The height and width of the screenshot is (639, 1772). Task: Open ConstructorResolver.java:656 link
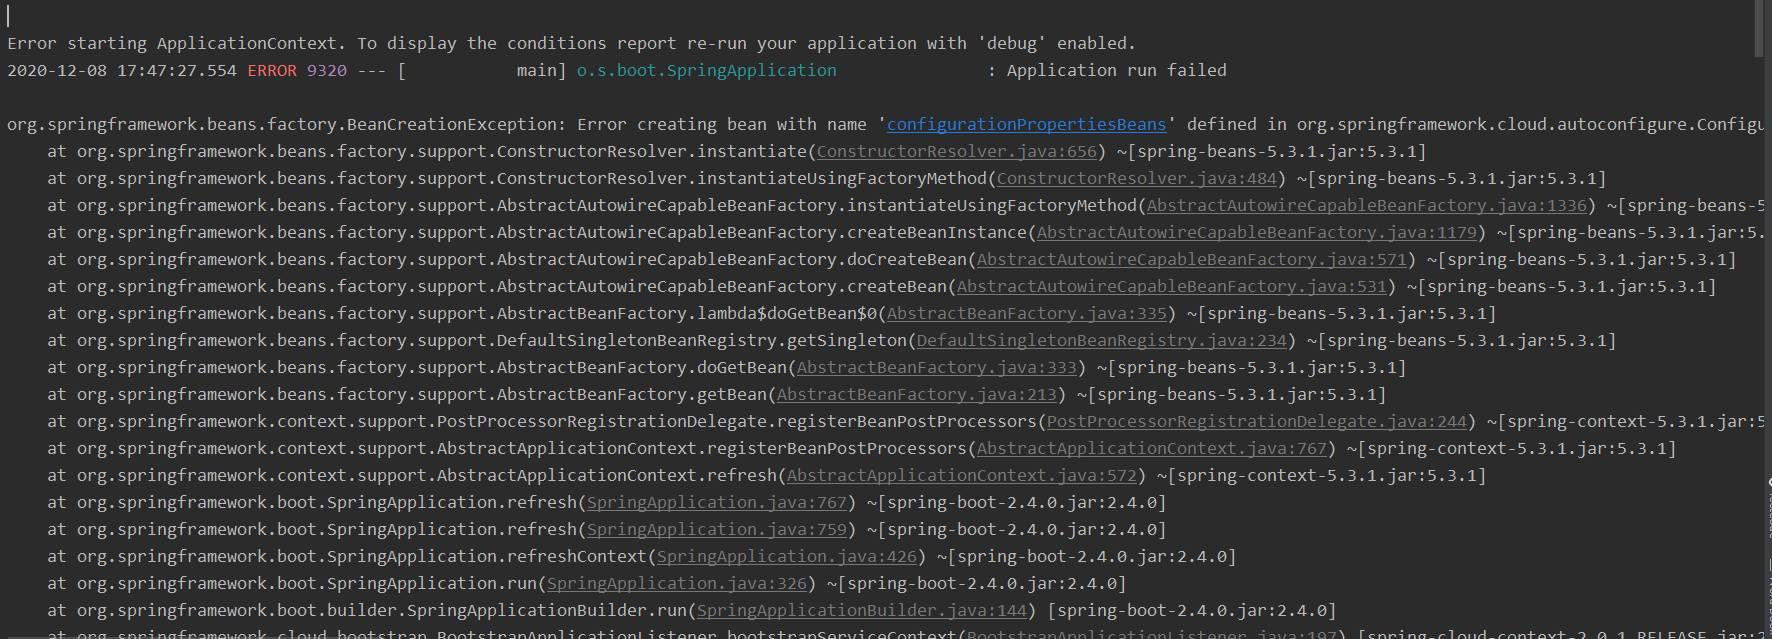pyautogui.click(x=956, y=151)
